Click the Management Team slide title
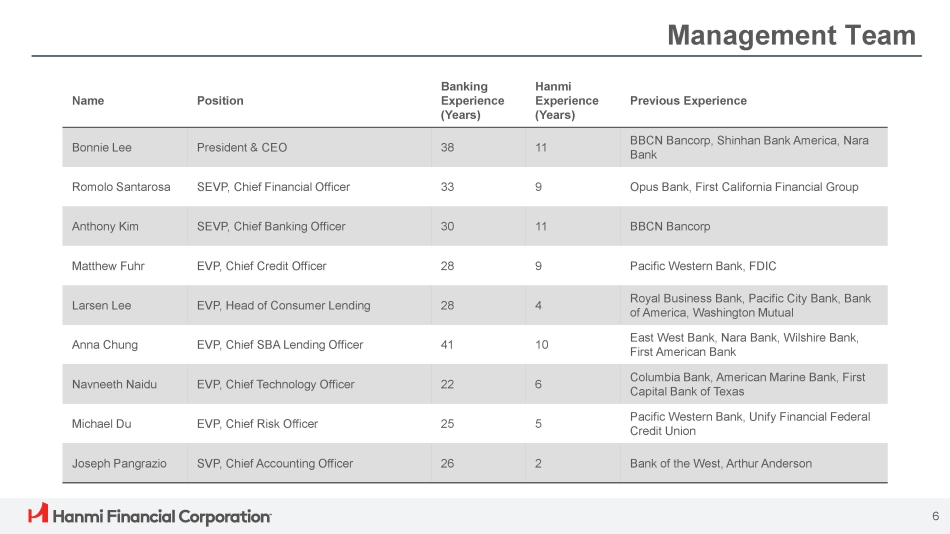Screen dimensions: 950x534 (791, 36)
